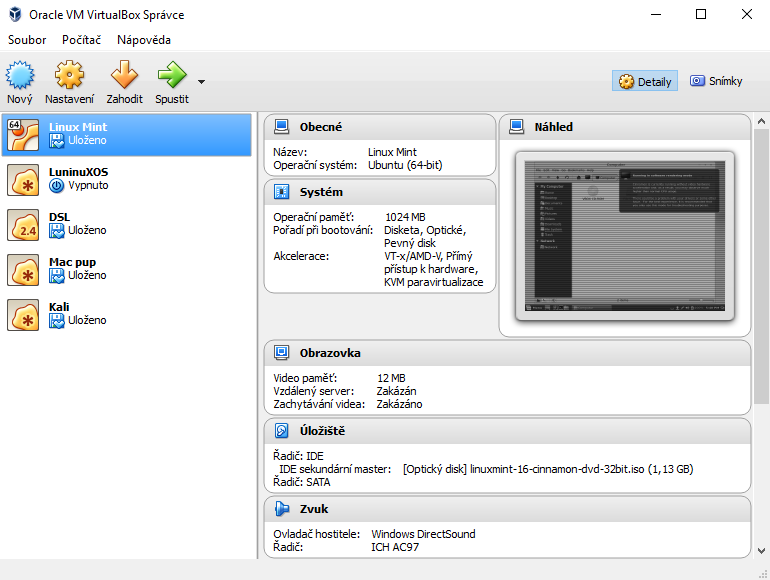Click the saved-state icon under DSL
The width and height of the screenshot is (770, 580).
coord(56,231)
